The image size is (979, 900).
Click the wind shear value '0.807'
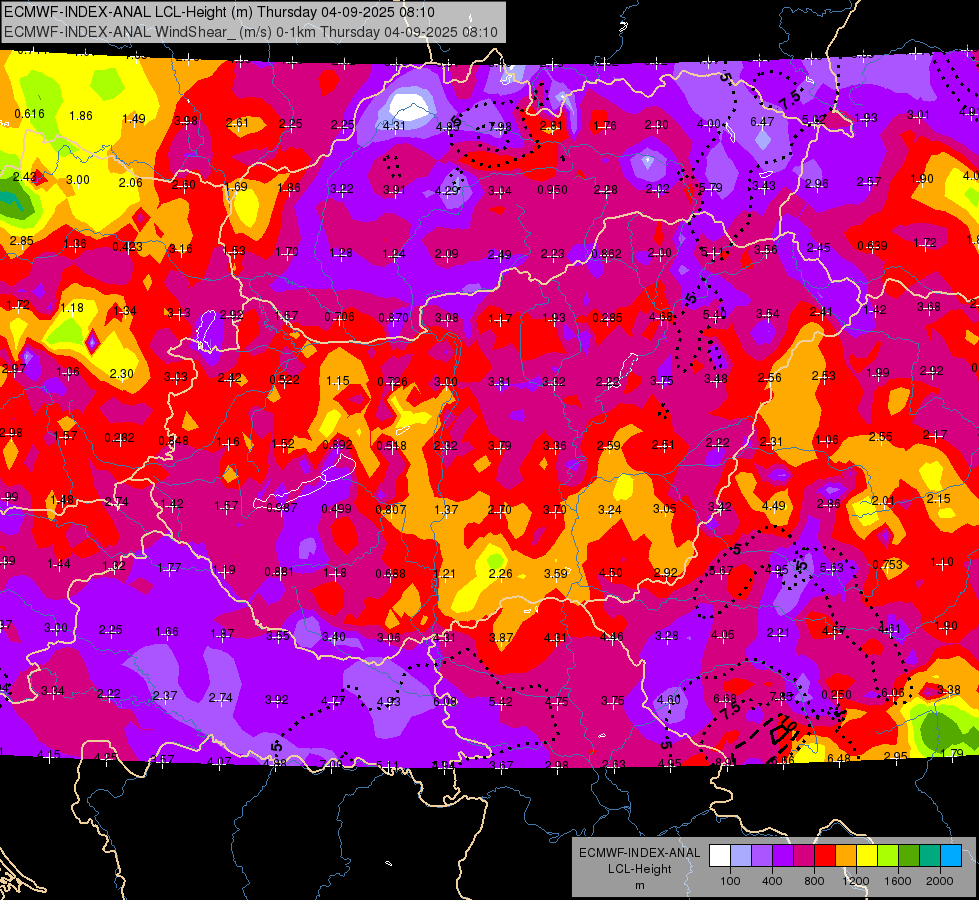(391, 510)
